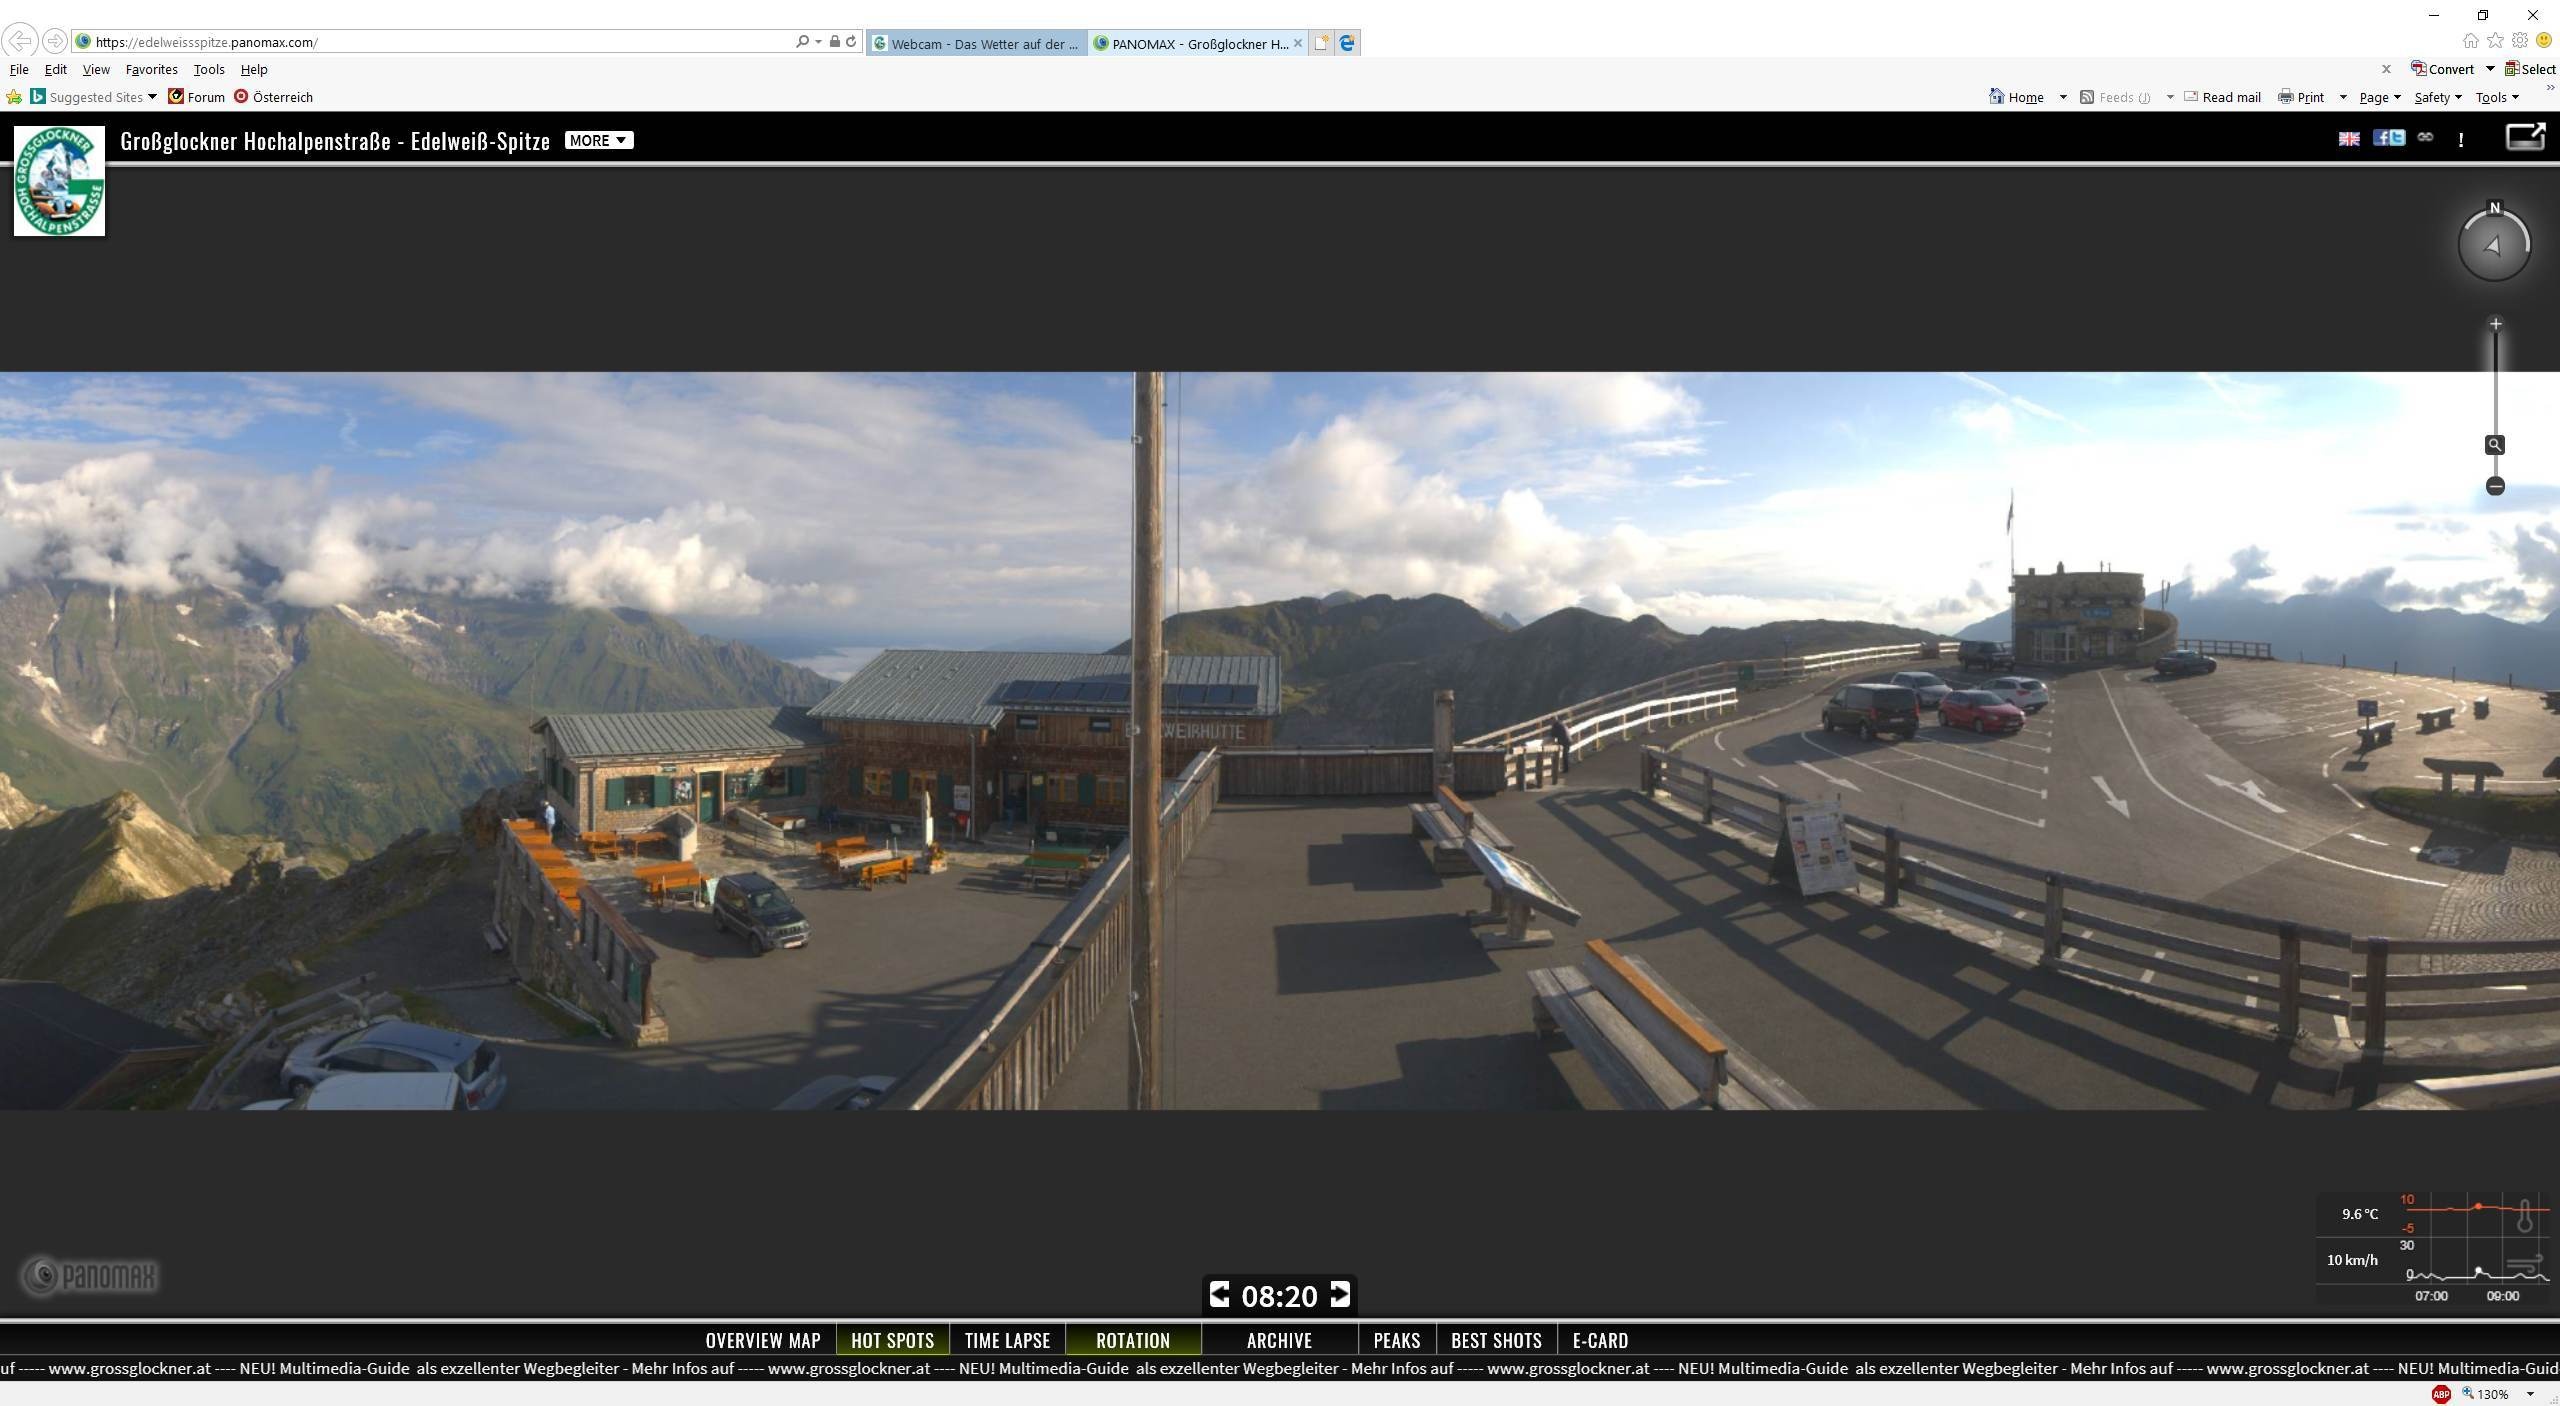
Task: Click the exclamation mark info icon
Action: pyautogui.click(x=2461, y=140)
